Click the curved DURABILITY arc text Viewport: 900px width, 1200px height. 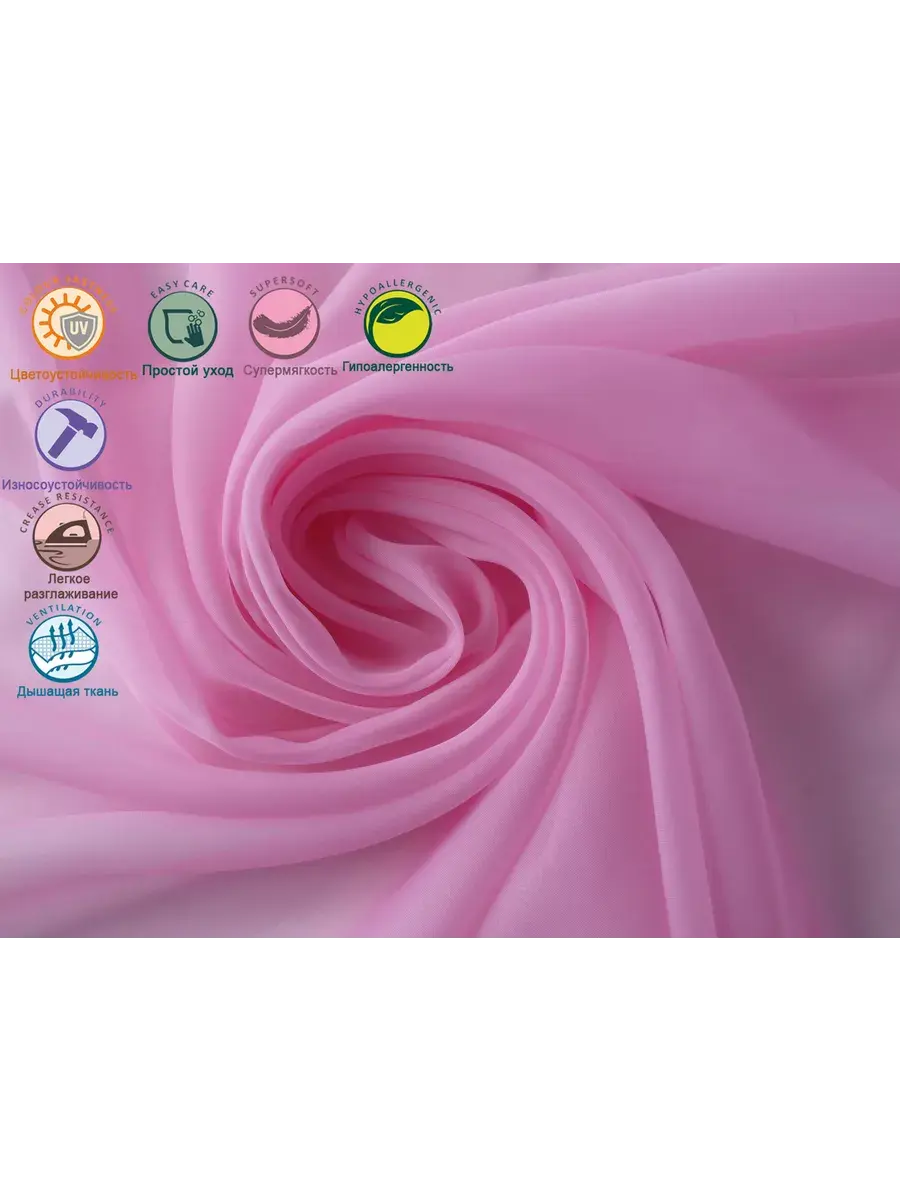click(70, 402)
